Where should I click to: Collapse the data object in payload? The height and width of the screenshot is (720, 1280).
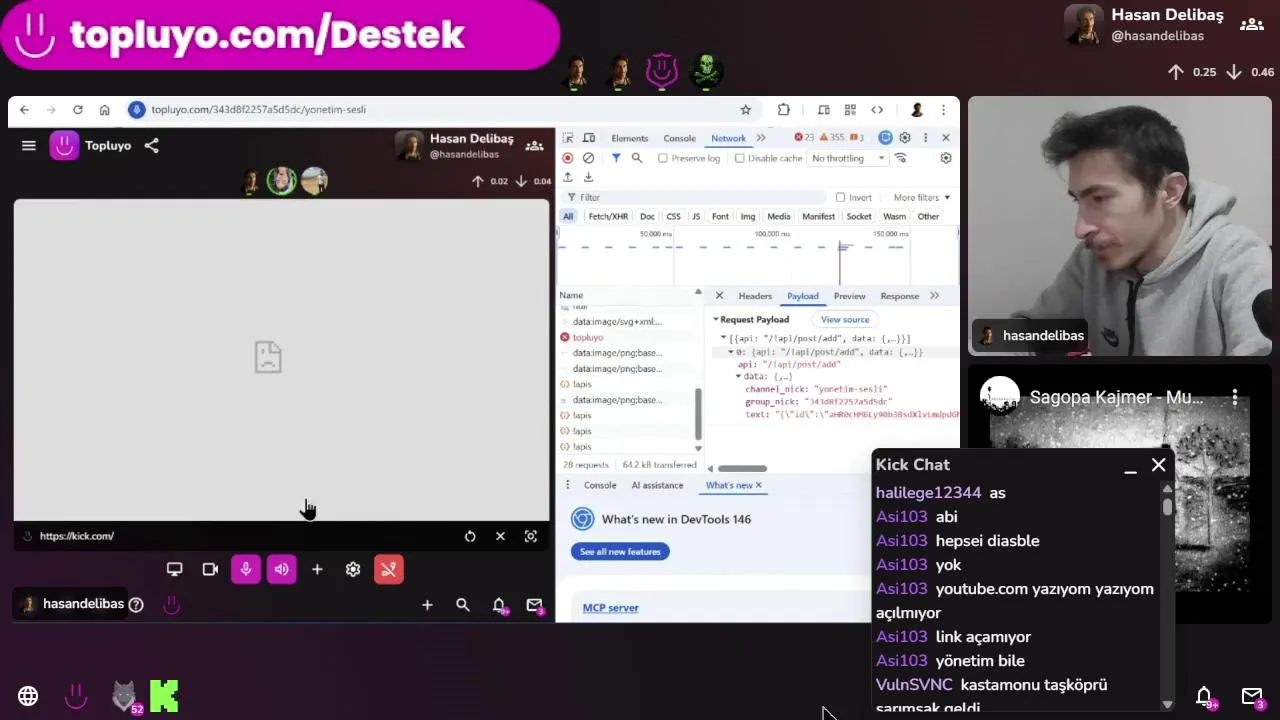pyautogui.click(x=738, y=377)
